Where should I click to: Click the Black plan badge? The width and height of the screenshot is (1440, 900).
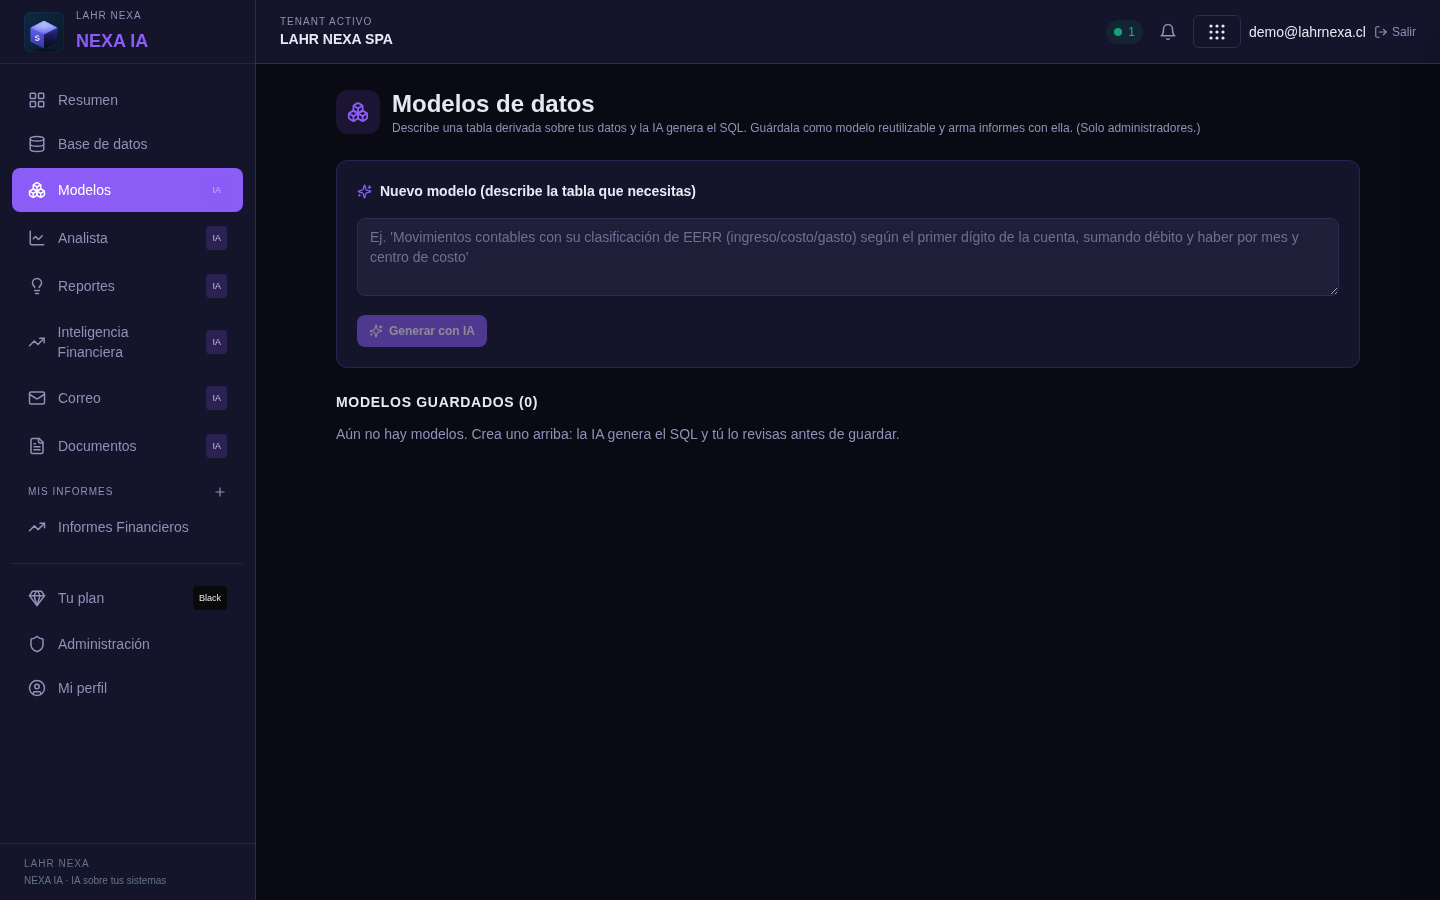210,598
